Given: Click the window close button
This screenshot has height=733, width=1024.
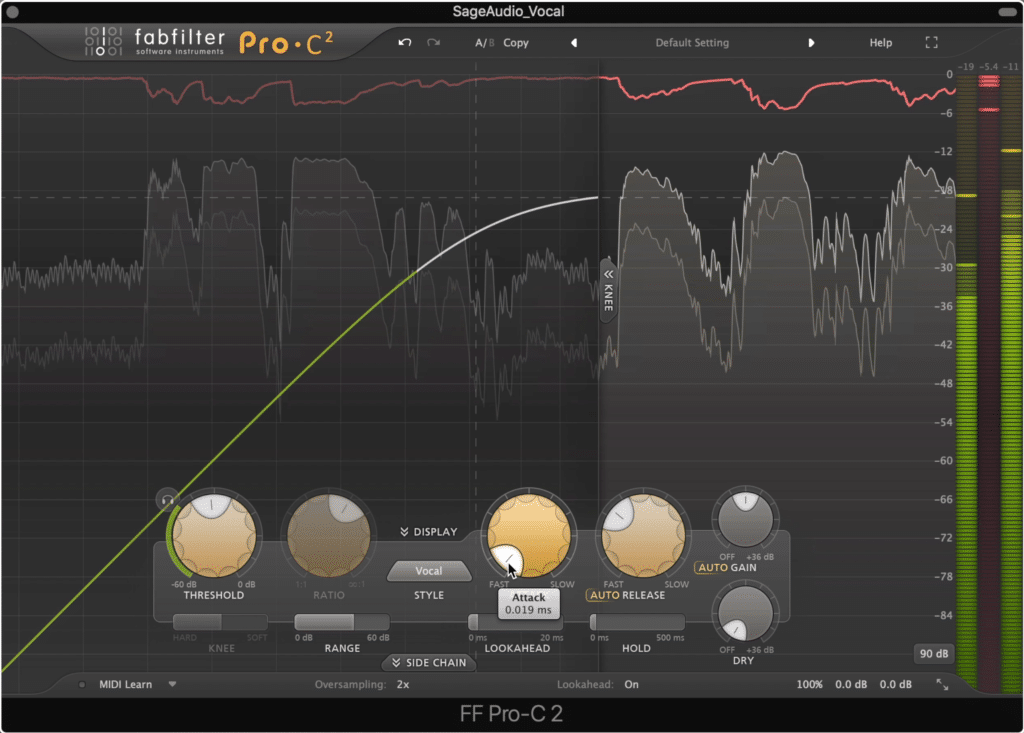Looking at the screenshot, I should [12, 11].
